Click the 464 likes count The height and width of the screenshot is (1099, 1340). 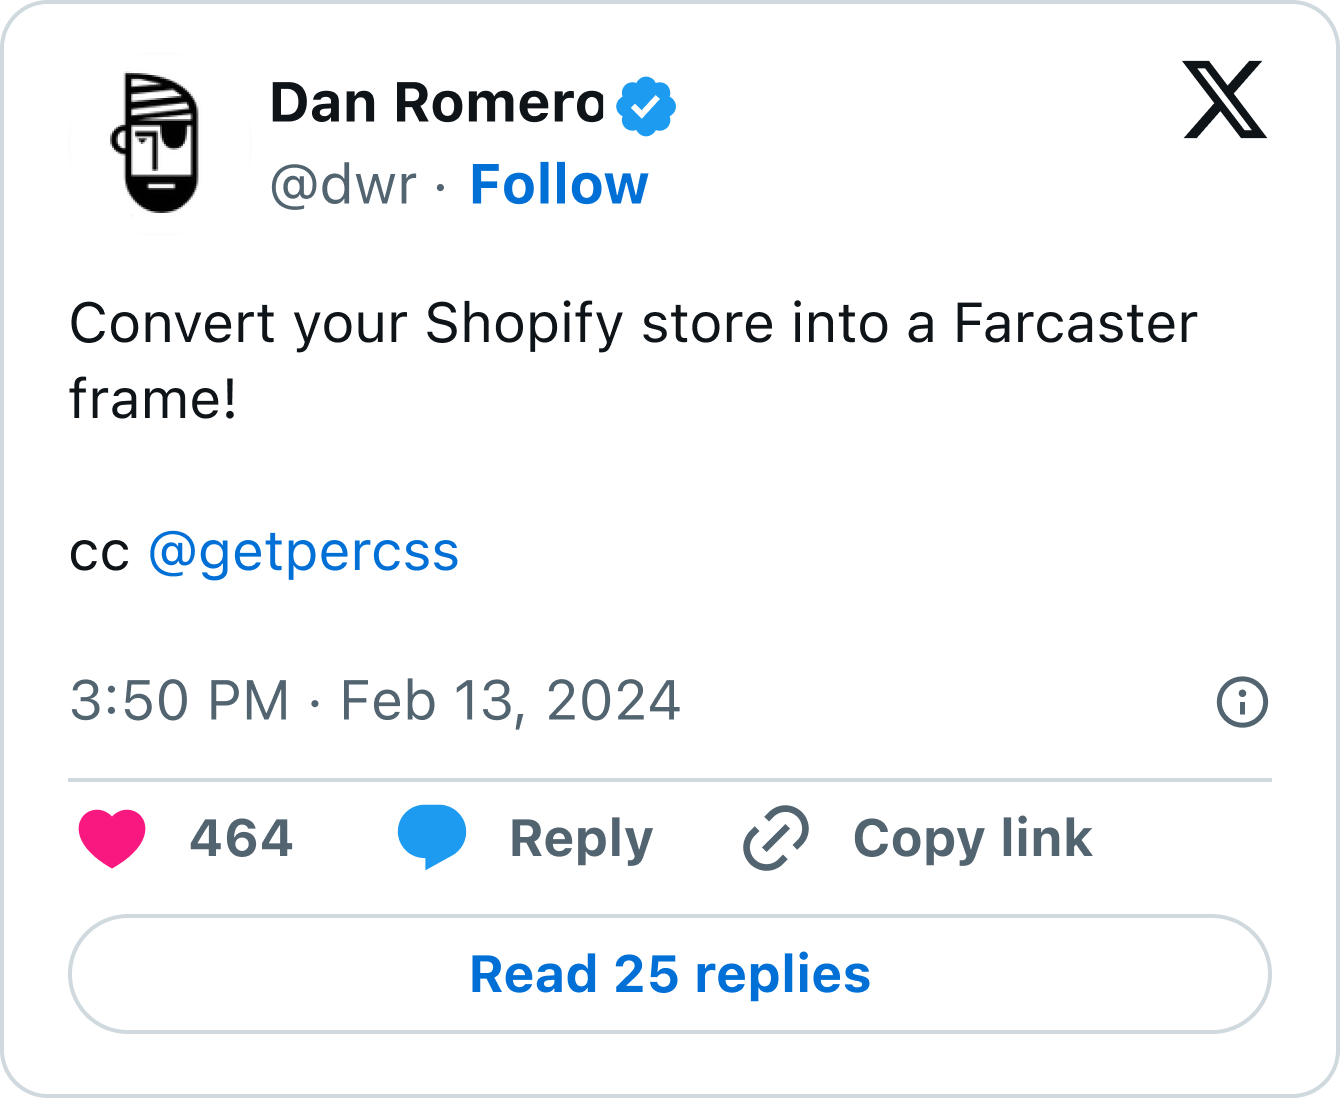[x=241, y=838]
